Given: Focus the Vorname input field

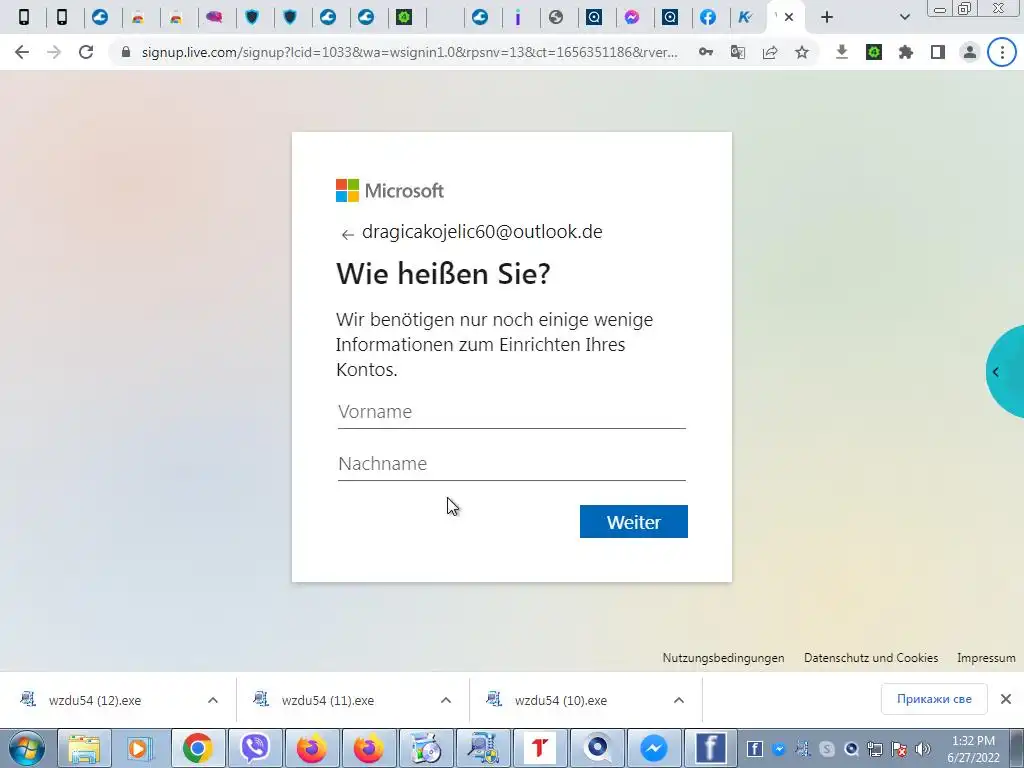Looking at the screenshot, I should tap(512, 413).
